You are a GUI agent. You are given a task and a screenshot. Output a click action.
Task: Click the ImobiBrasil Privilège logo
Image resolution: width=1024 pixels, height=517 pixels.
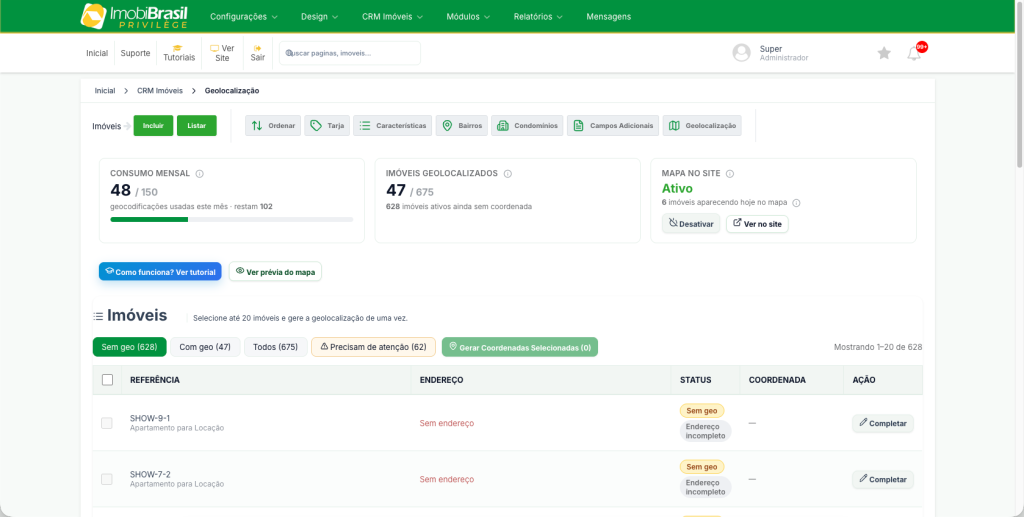(134, 16)
